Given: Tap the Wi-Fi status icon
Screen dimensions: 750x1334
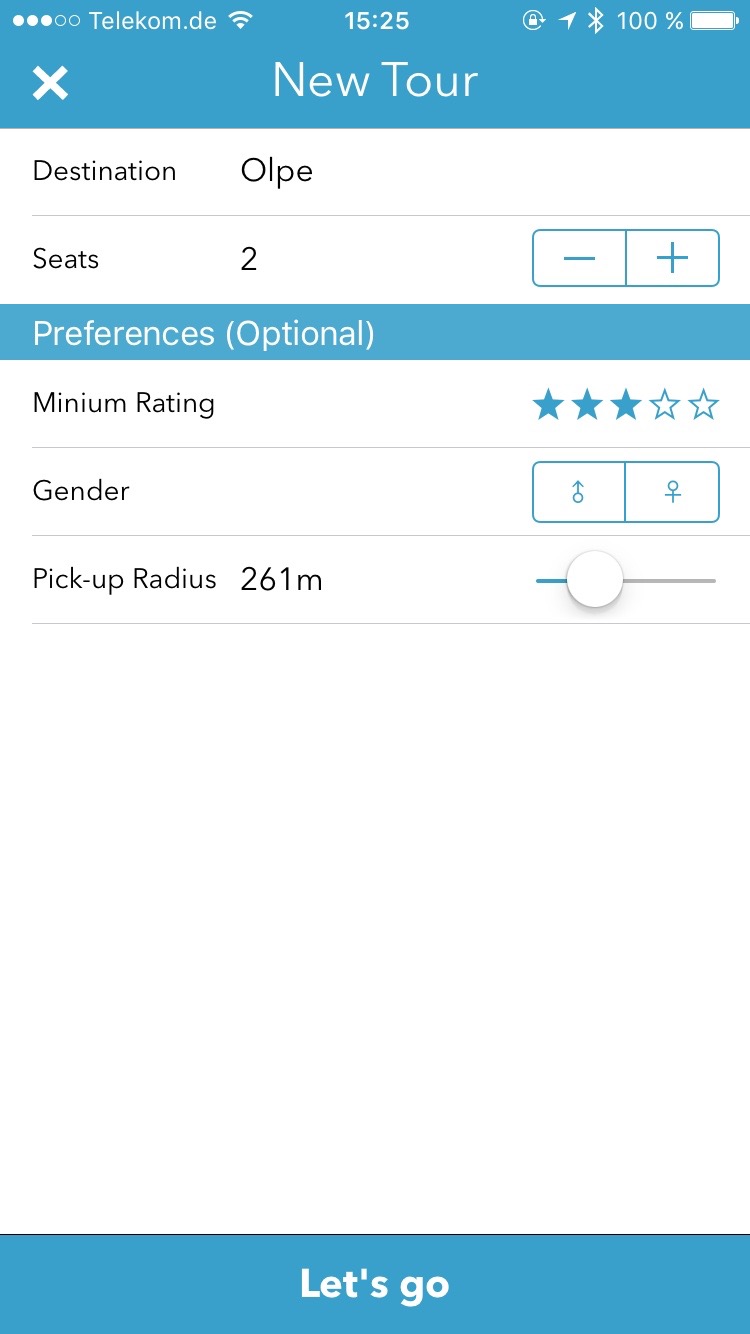Looking at the screenshot, I should tap(240, 20).
